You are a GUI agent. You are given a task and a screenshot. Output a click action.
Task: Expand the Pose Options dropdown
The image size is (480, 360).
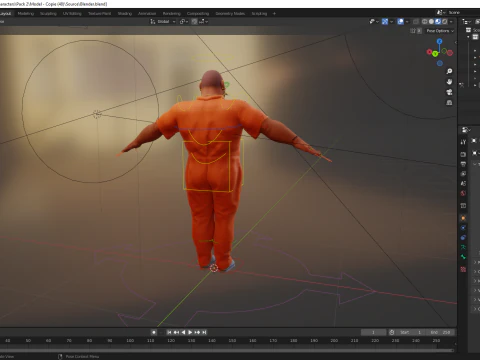coord(440,31)
